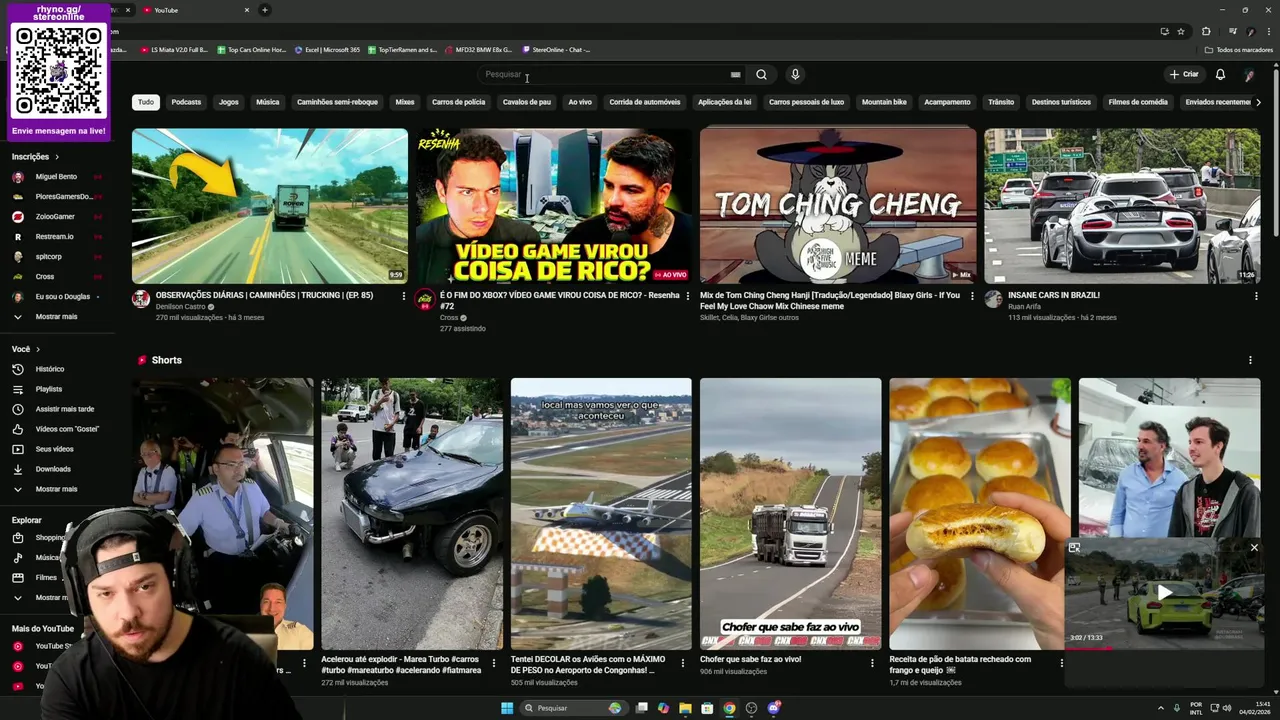Open the trucking video thumbnail
This screenshot has height=720, width=1280.
[270, 206]
